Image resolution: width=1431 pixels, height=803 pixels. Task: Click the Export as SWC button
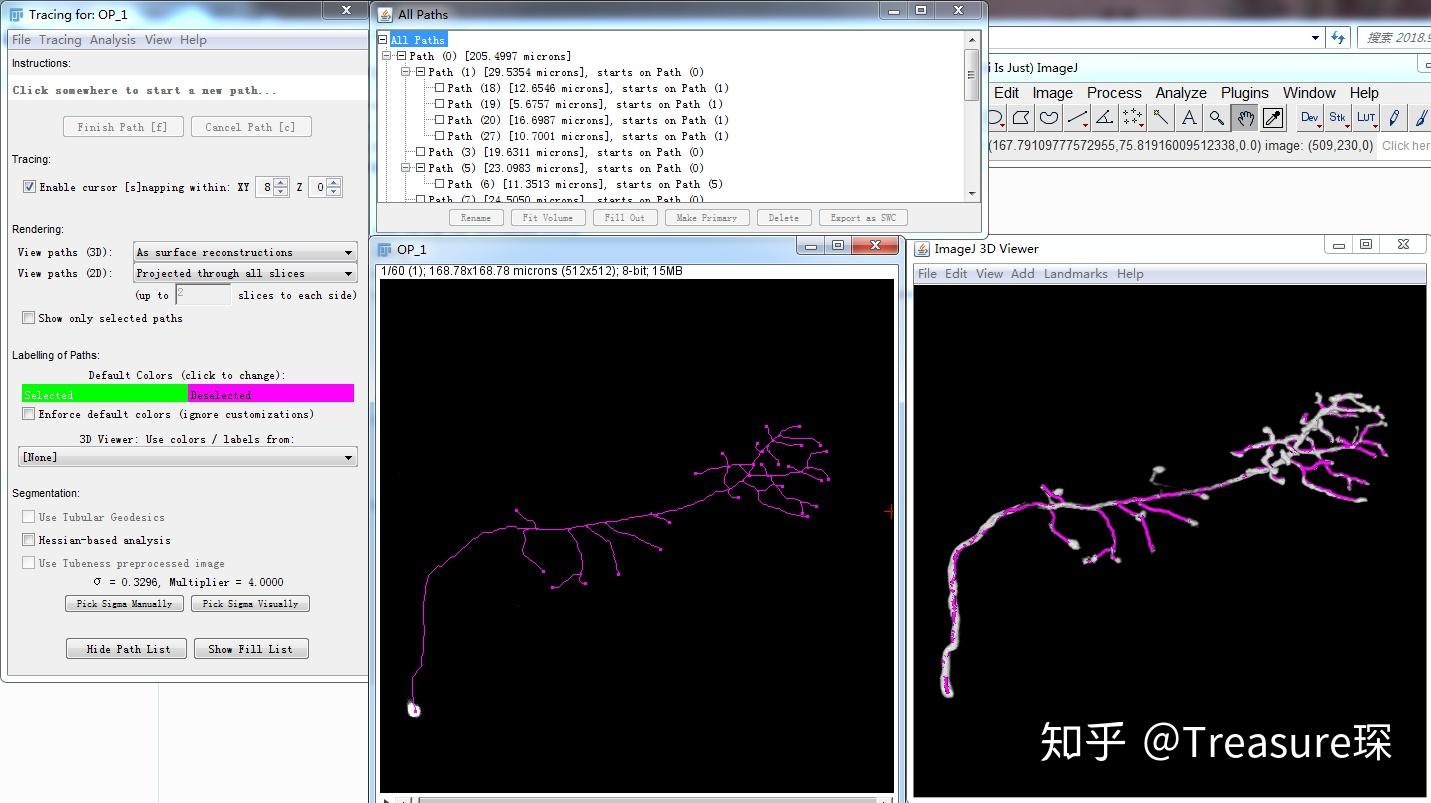coord(862,217)
